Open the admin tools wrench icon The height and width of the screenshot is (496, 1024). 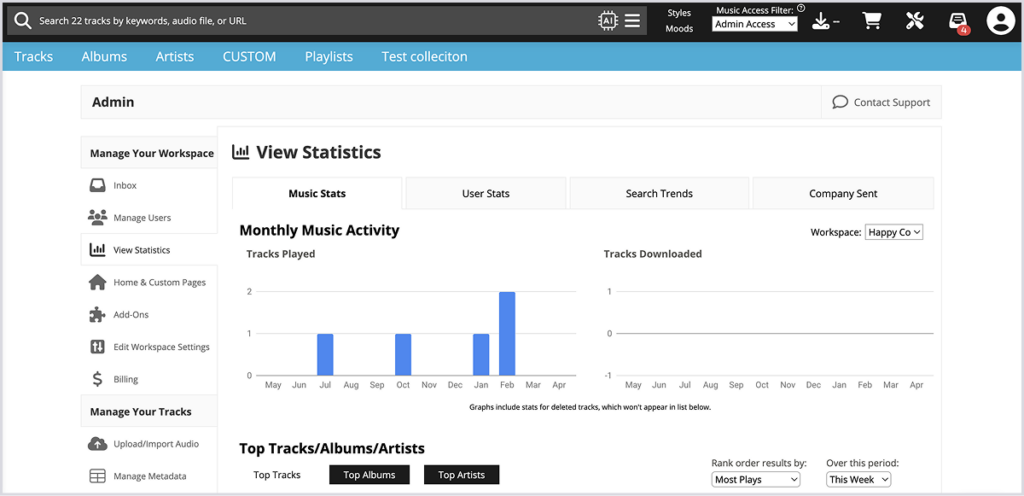point(914,21)
